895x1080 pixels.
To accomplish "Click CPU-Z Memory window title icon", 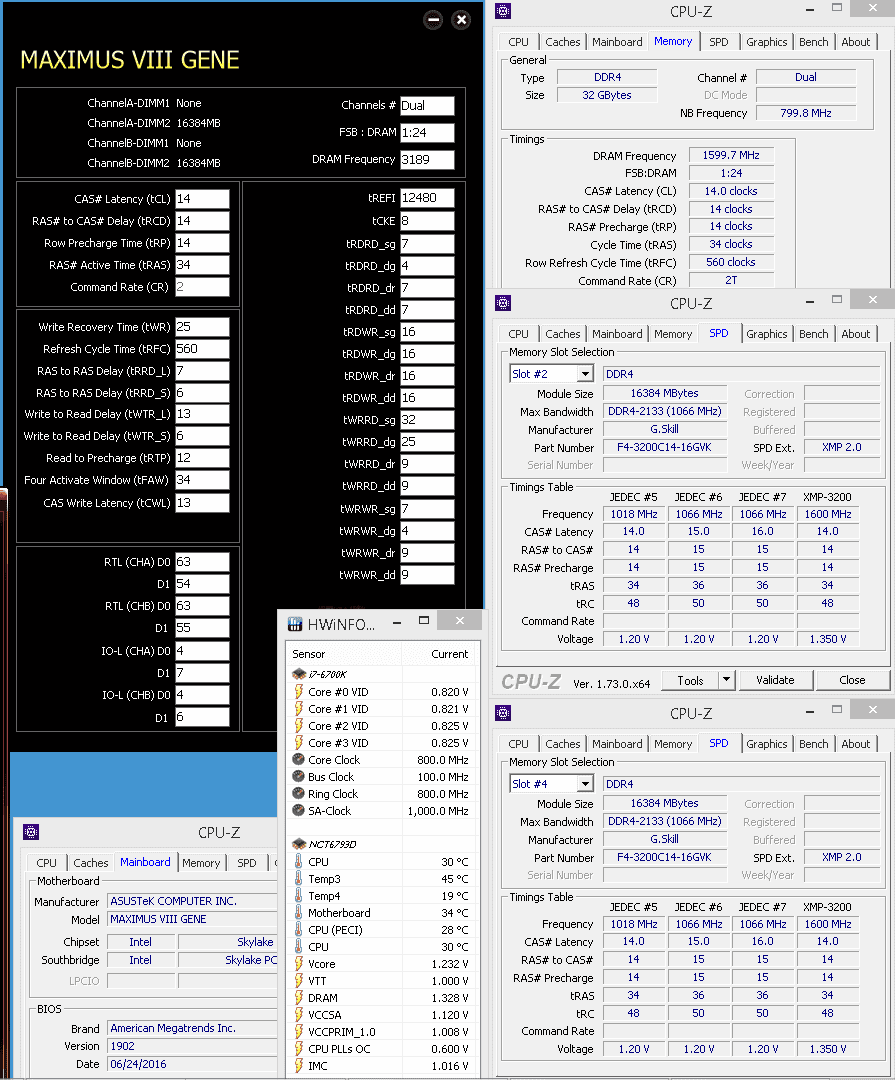I will [504, 10].
